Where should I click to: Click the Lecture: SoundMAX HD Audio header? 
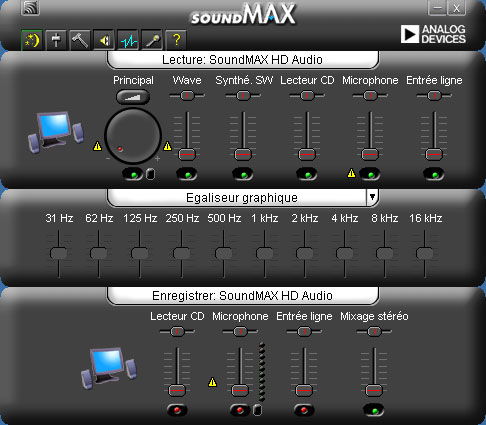242,60
